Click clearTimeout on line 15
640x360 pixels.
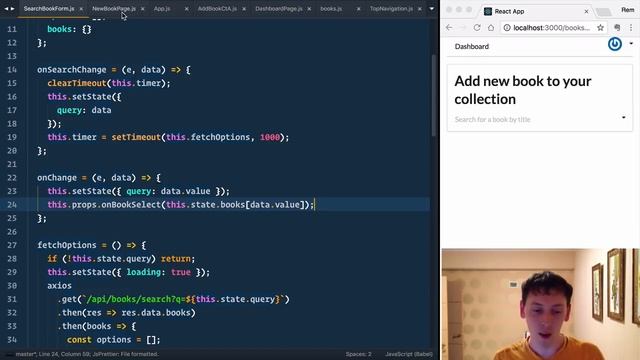coord(77,83)
